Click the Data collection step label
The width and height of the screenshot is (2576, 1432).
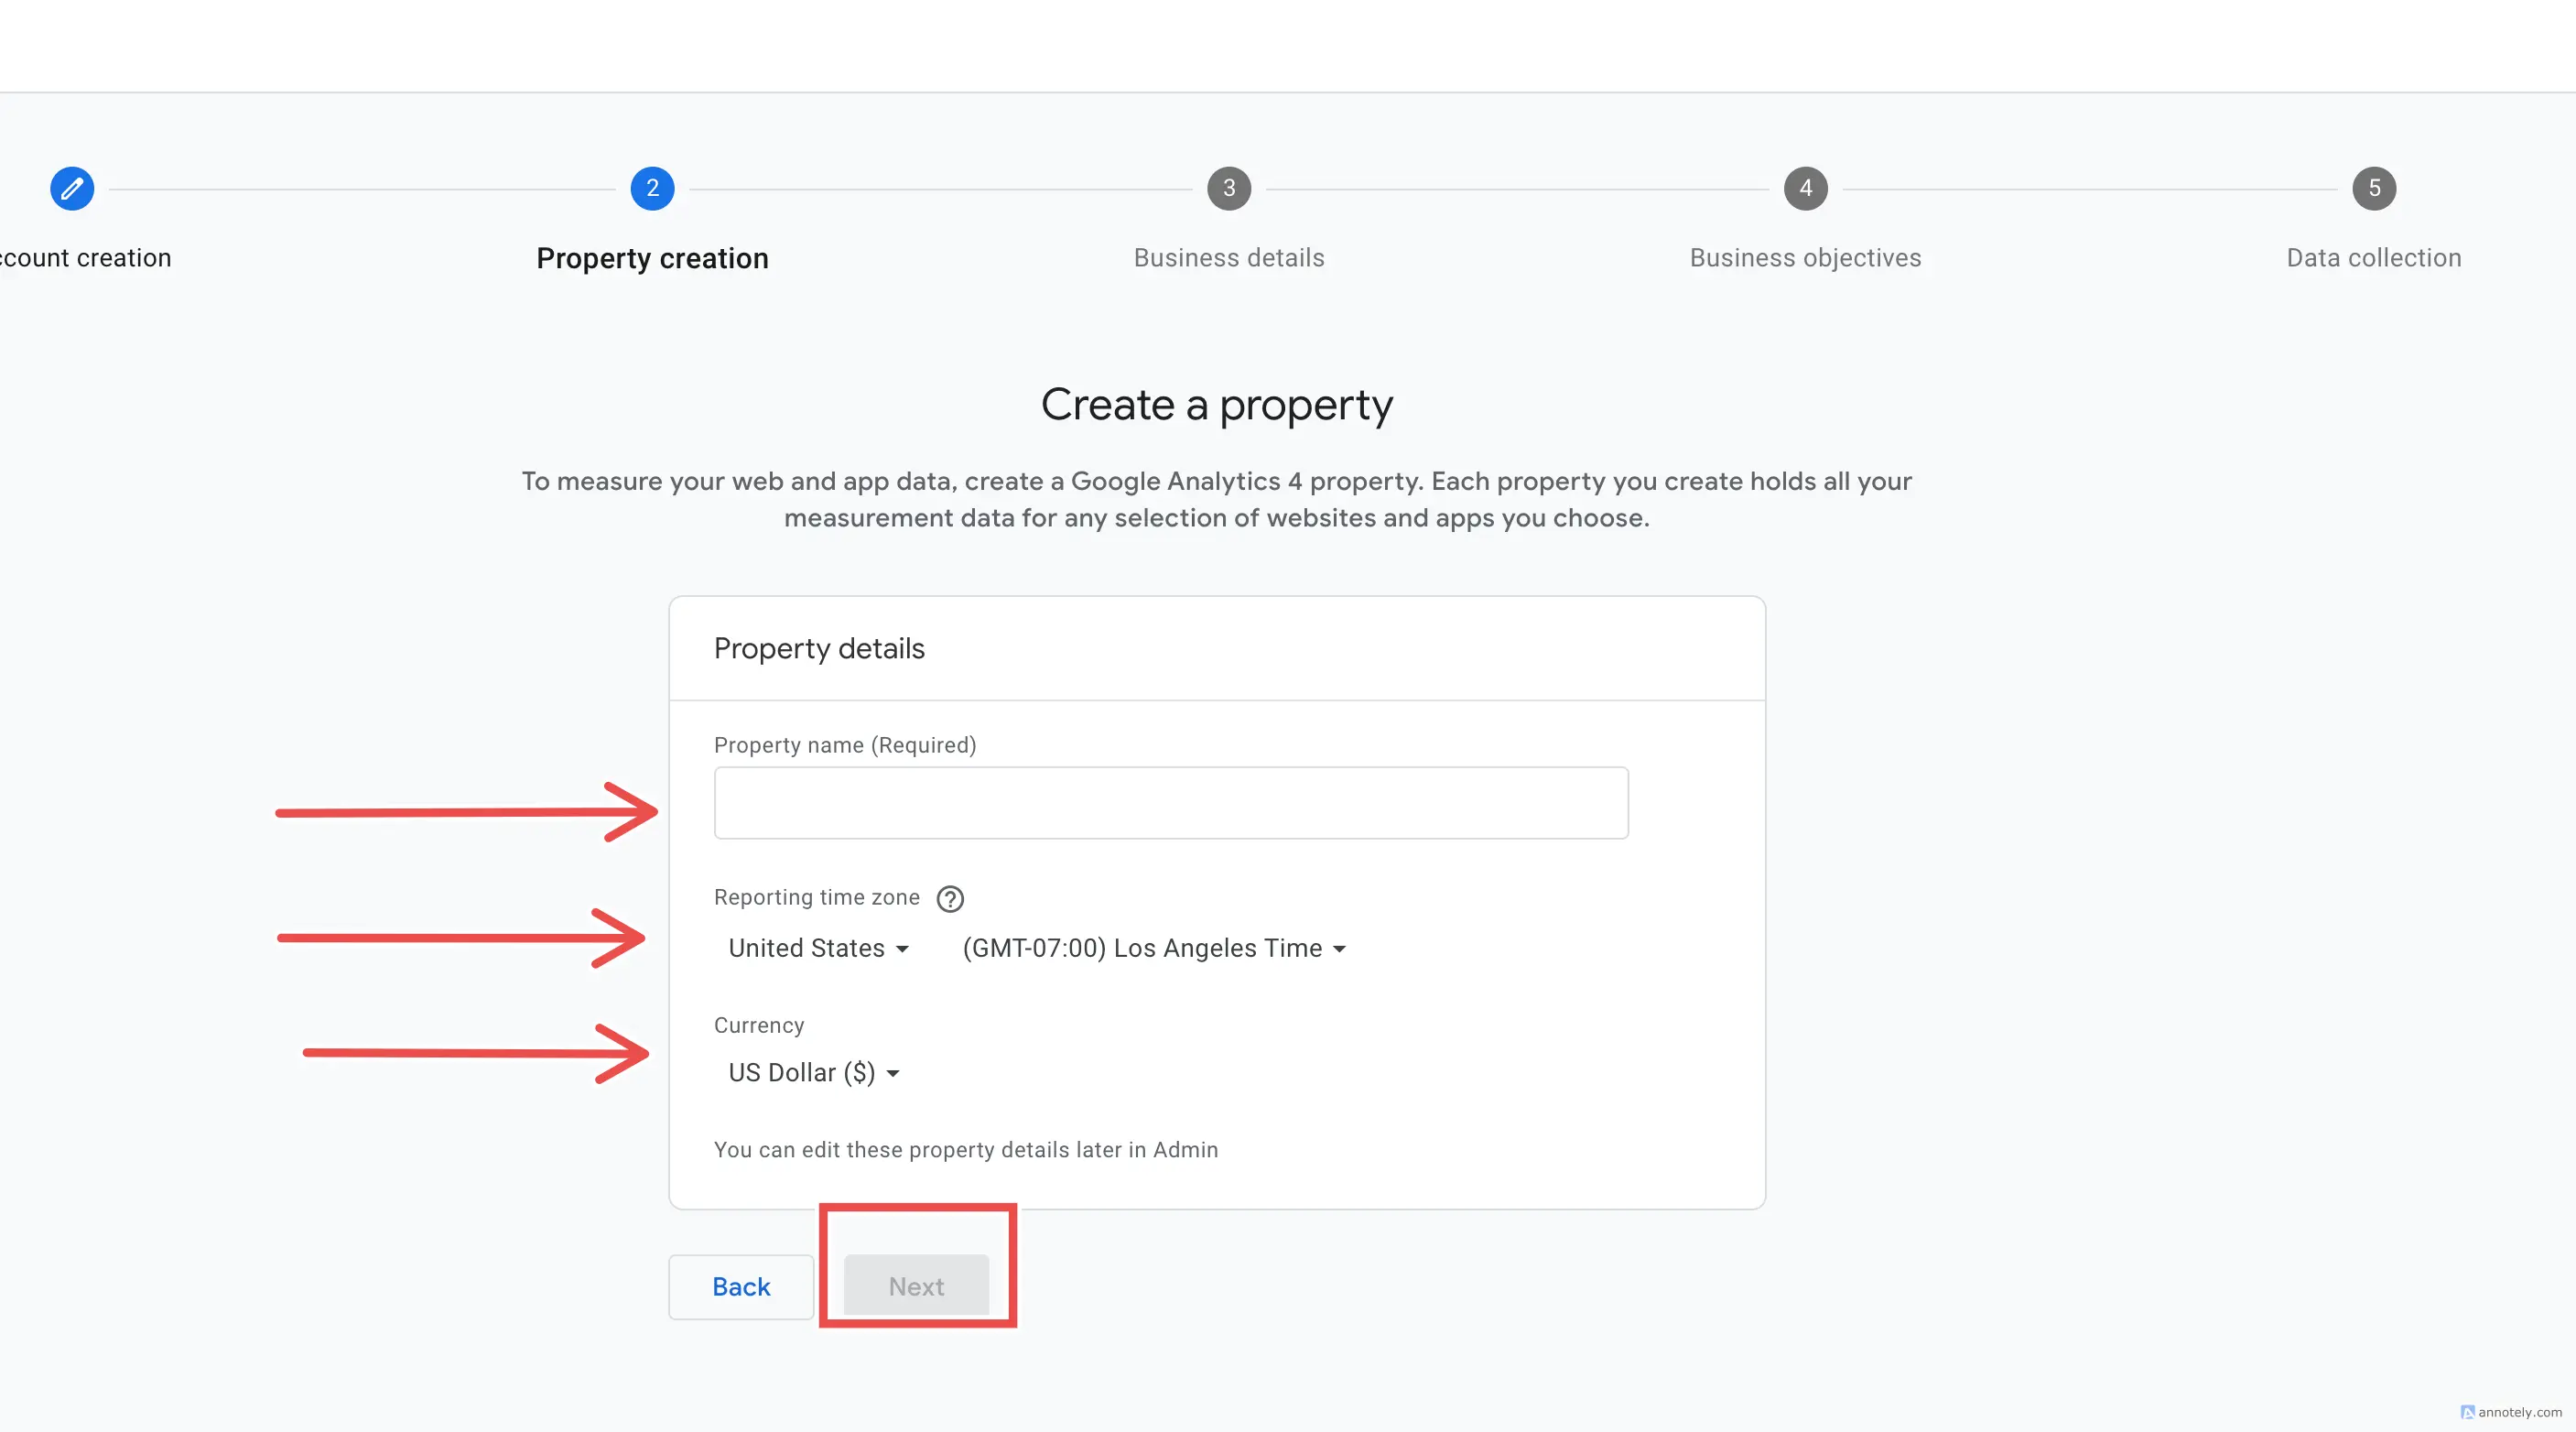tap(2373, 258)
